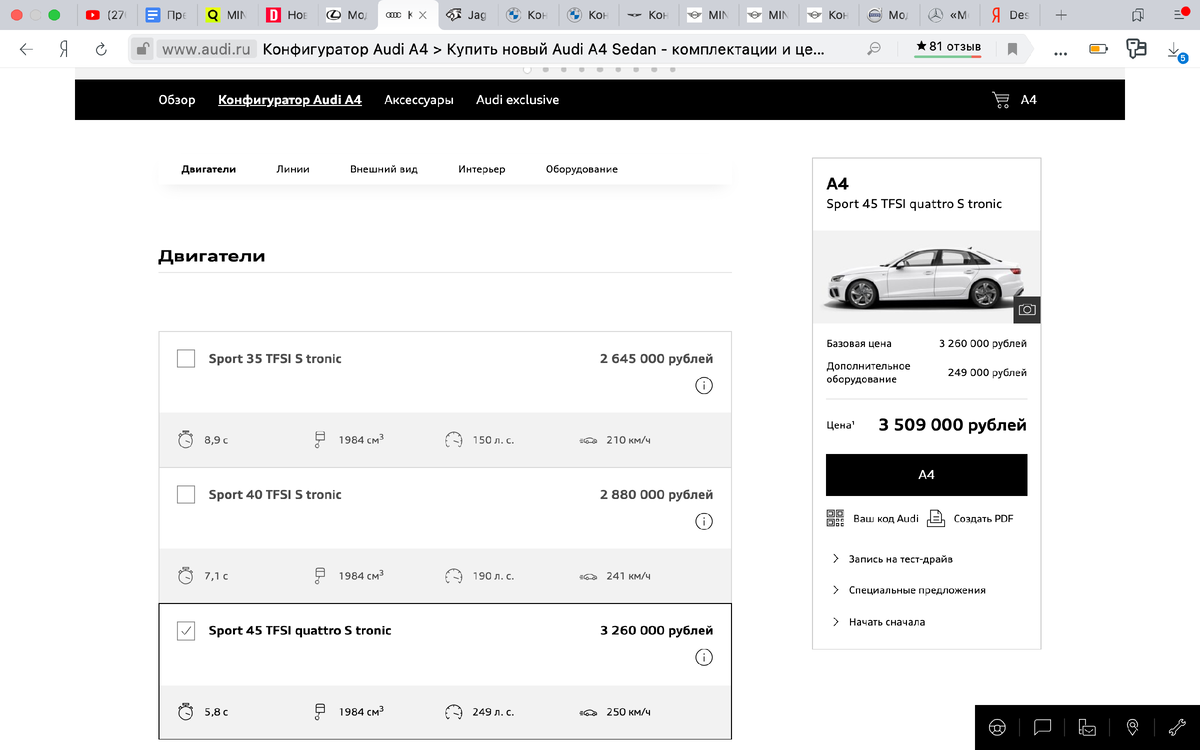Switch to the YouTube browser tab

[x=106, y=16]
